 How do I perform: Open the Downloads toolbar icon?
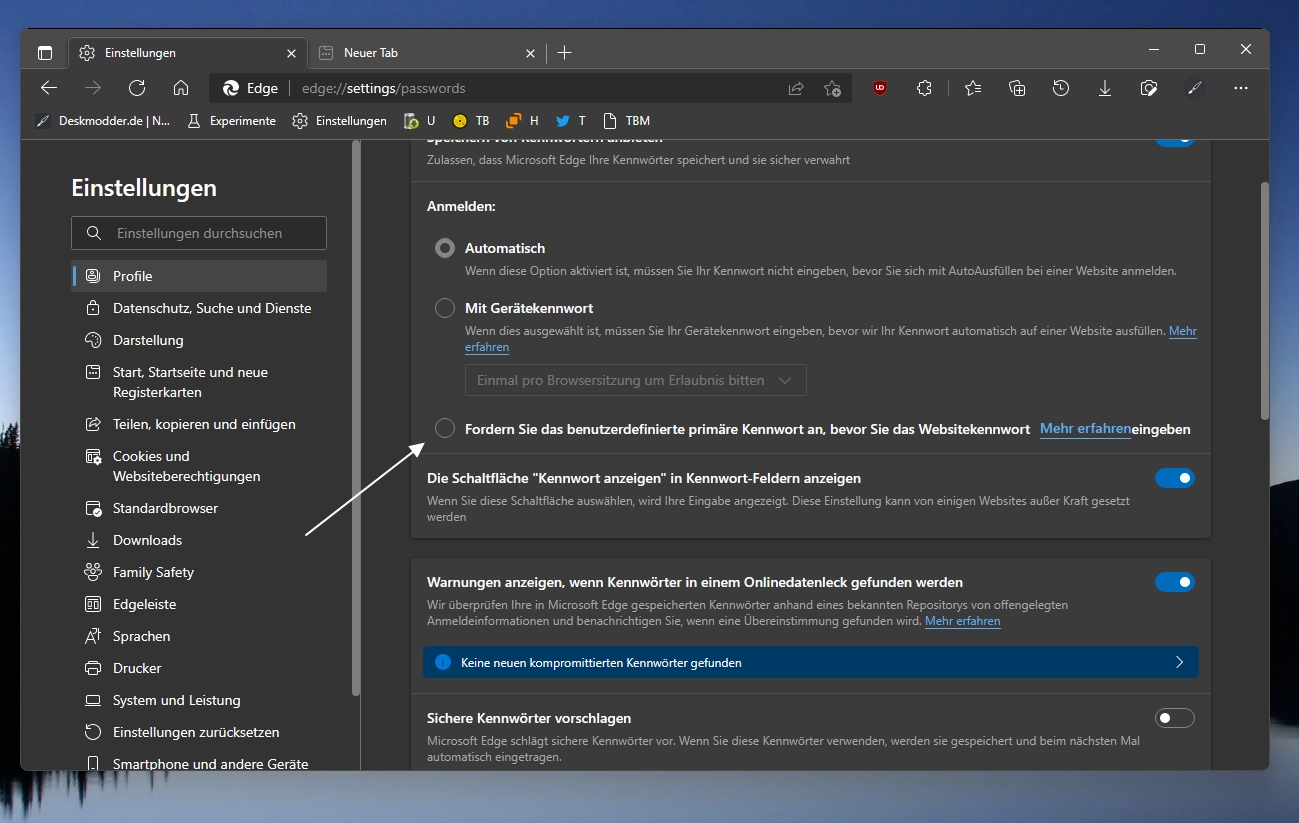tap(1105, 88)
